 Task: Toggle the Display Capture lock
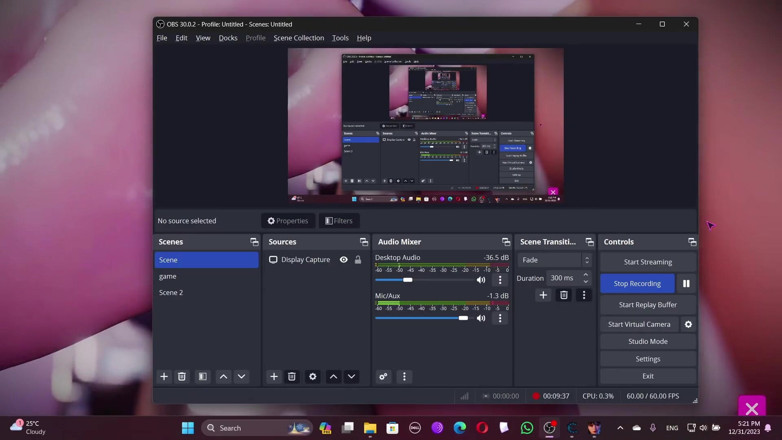click(x=358, y=260)
